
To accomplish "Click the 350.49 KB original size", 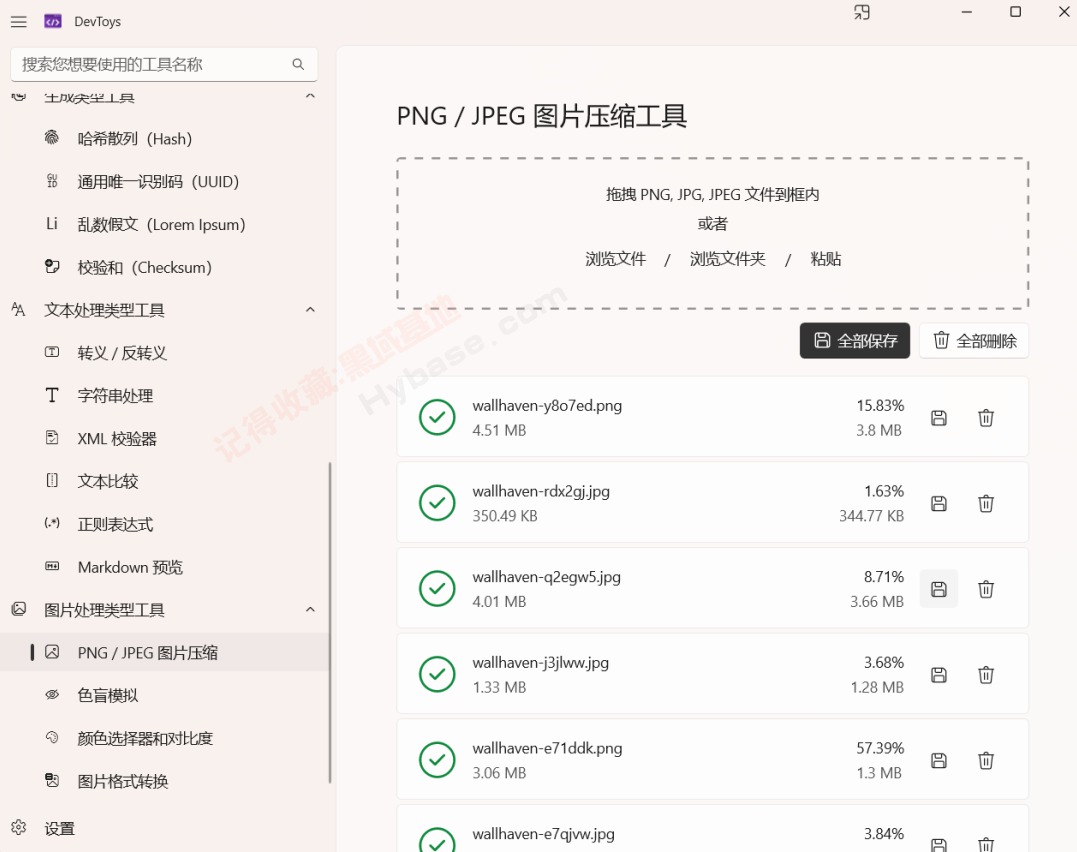I will [x=505, y=516].
